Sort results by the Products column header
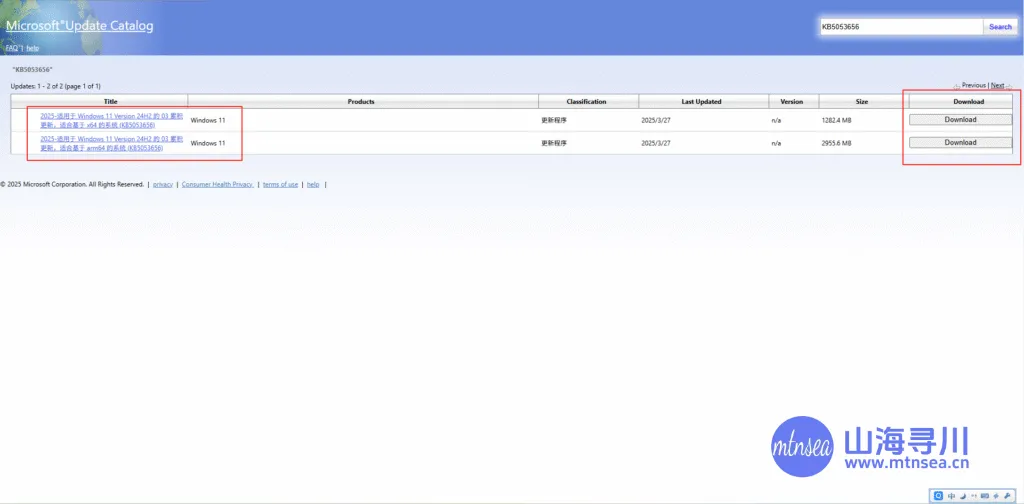This screenshot has height=504, width=1024. click(360, 102)
